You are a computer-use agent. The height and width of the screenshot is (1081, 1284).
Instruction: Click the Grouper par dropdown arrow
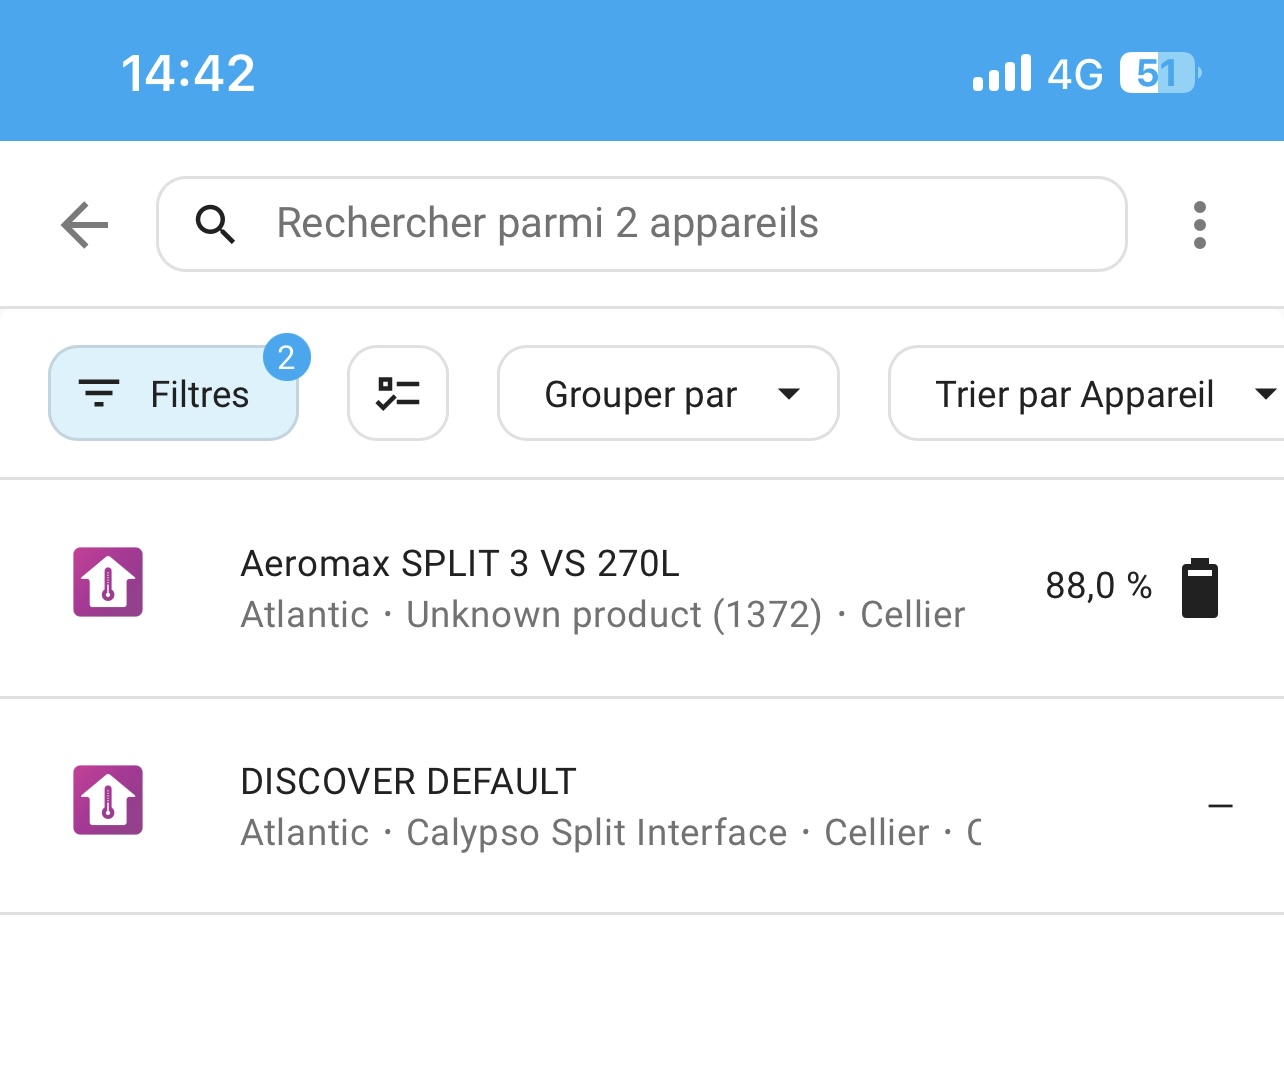[789, 394]
